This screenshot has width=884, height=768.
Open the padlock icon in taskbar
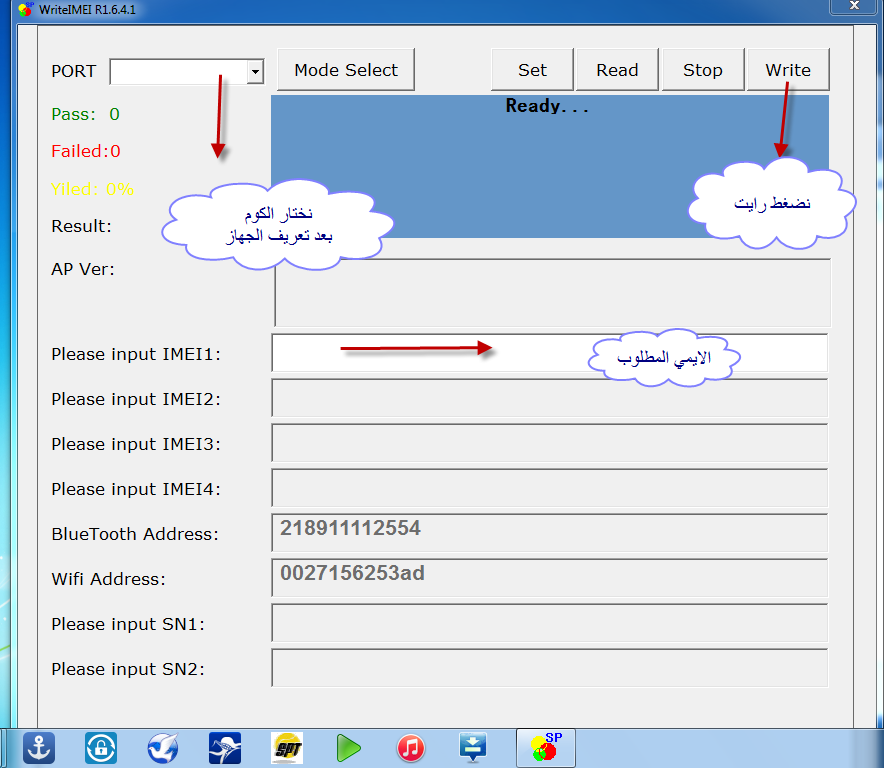[101, 748]
